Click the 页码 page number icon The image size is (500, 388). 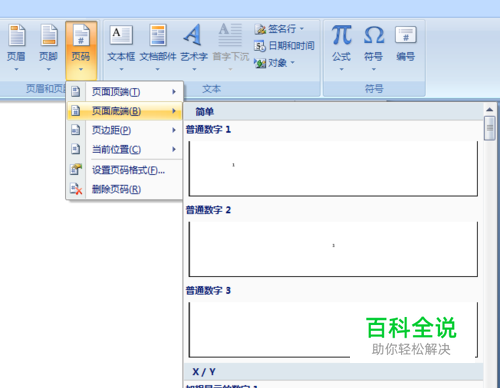click(x=81, y=35)
